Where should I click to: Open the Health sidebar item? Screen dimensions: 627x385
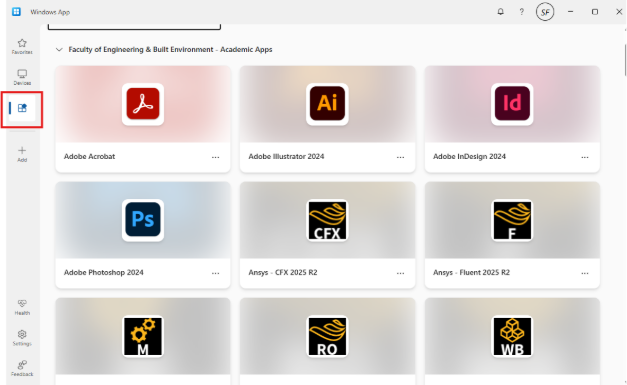[x=22, y=307]
